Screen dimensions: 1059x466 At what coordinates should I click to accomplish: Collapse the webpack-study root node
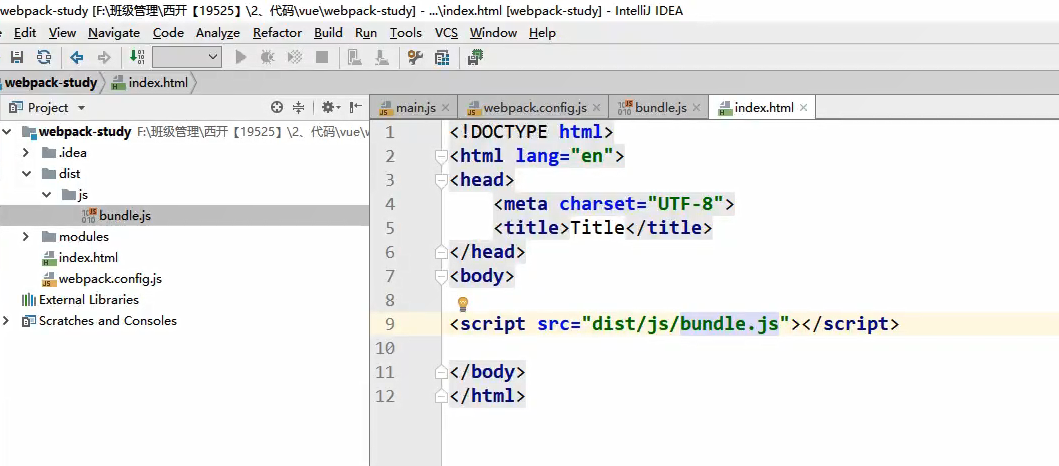click(x=6, y=132)
